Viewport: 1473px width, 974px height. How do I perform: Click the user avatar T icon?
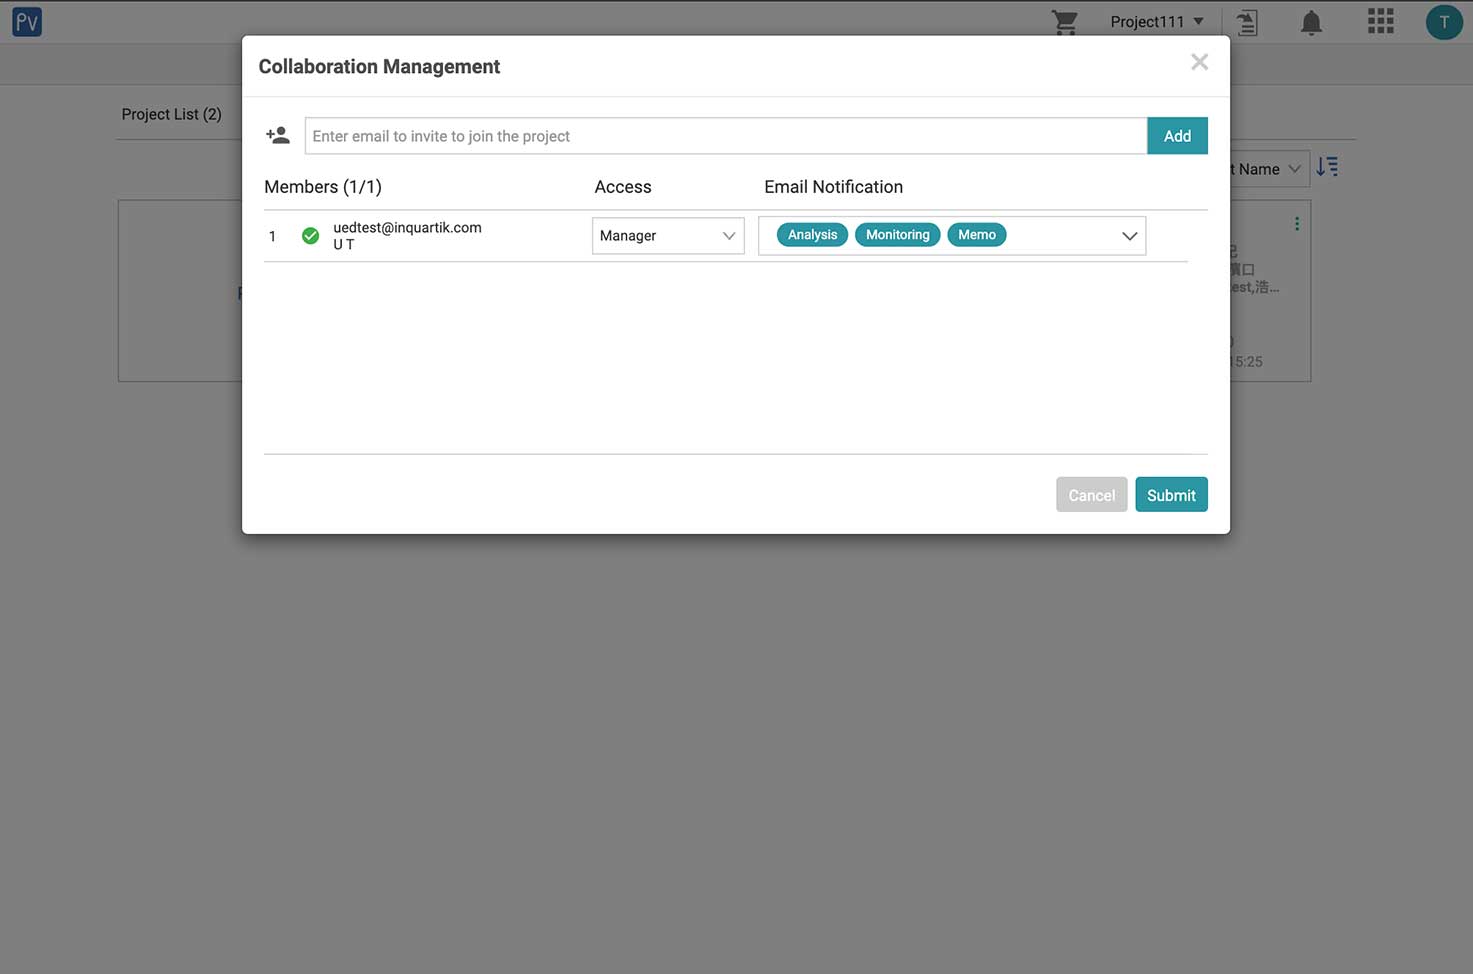pyautogui.click(x=1443, y=22)
